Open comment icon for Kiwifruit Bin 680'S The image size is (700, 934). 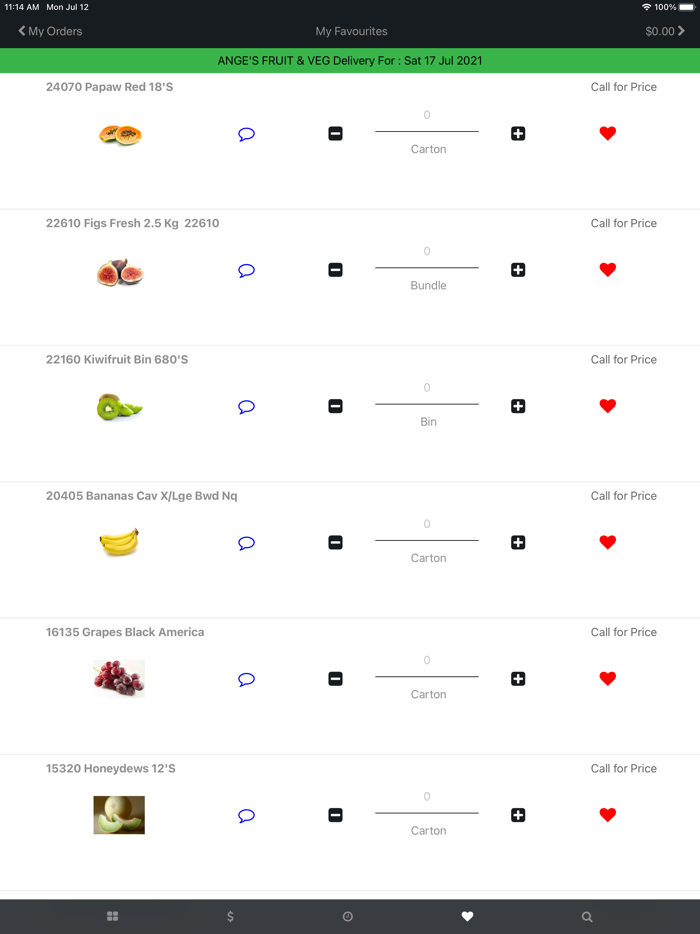[246, 406]
